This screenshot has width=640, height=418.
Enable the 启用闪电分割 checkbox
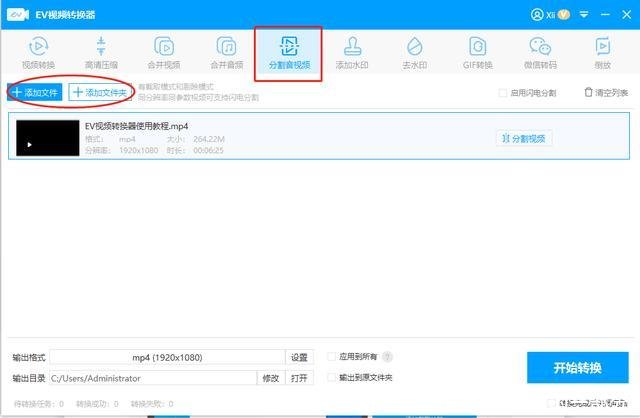(503, 93)
